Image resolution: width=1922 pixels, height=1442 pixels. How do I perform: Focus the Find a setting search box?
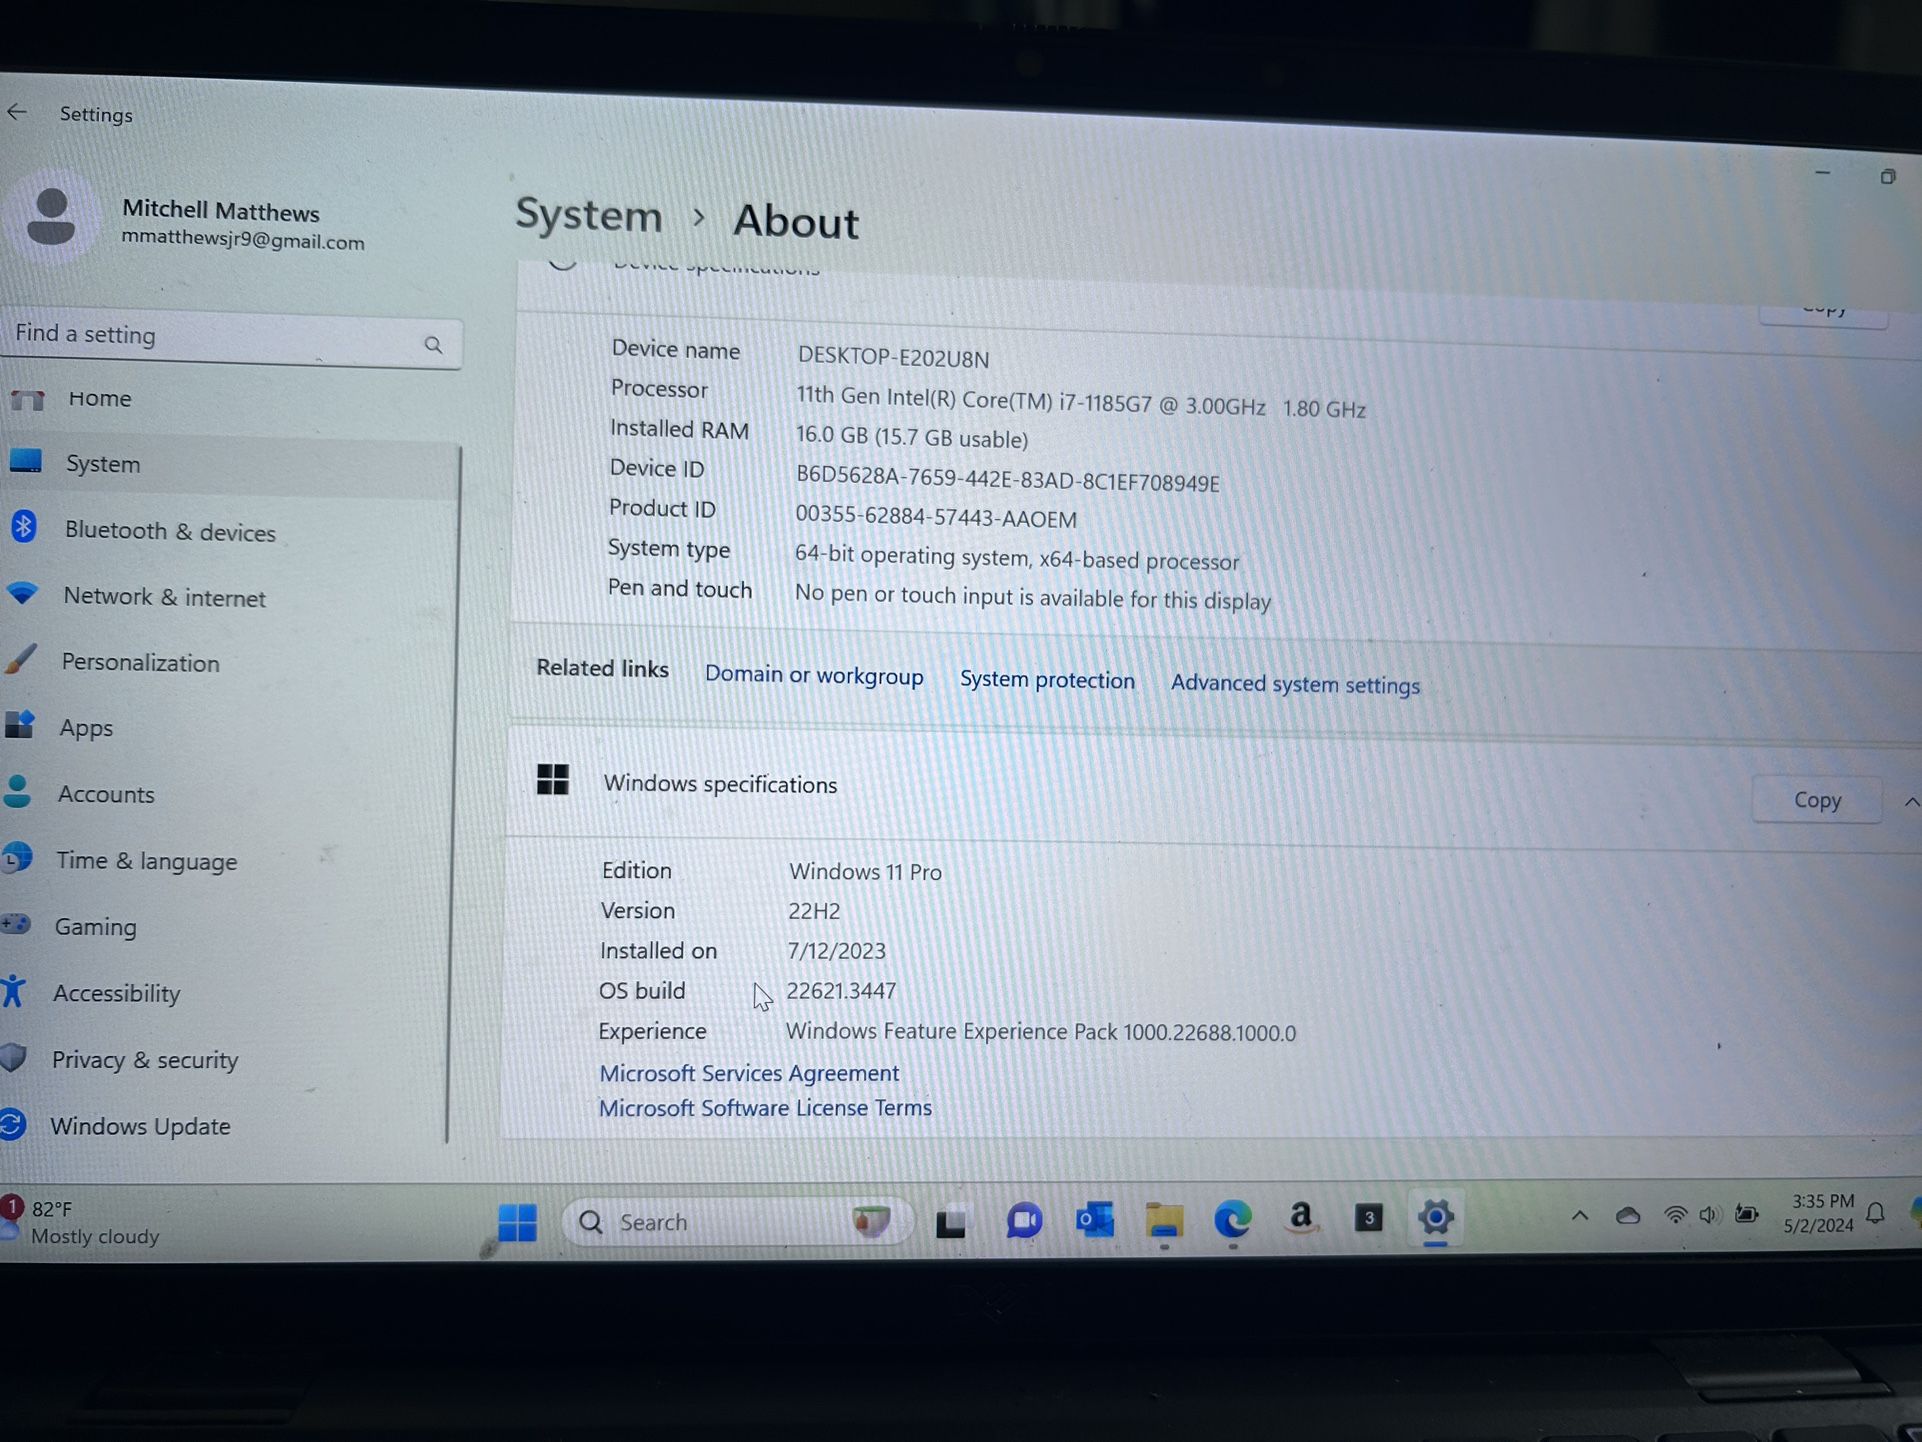230,339
